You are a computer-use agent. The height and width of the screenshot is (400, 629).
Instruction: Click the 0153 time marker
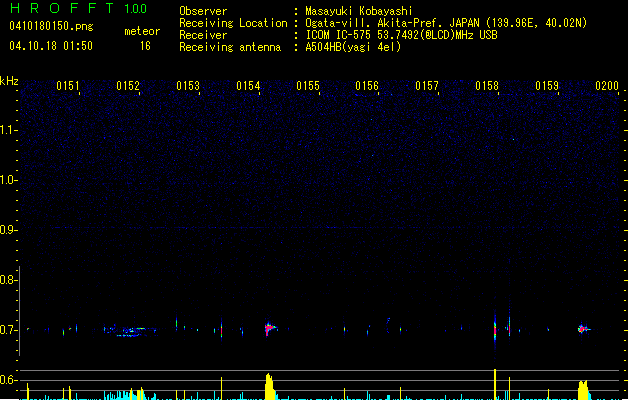[188, 86]
